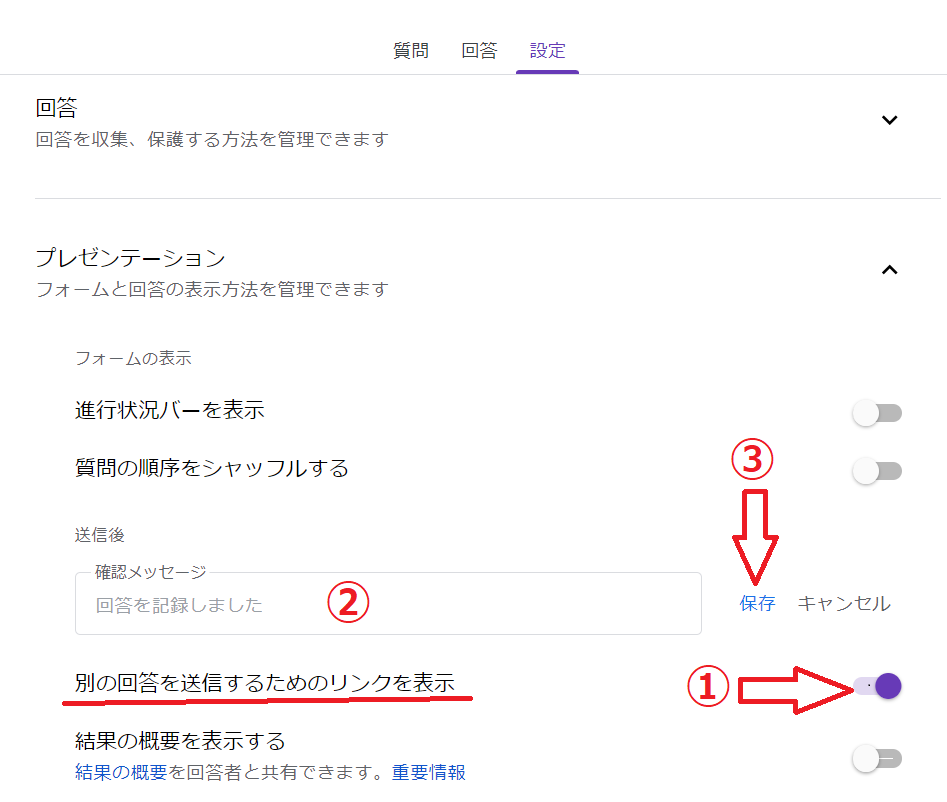This screenshot has height=802, width=947.
Task: Click the プレゼンテーション section heading
Action: click(x=130, y=258)
